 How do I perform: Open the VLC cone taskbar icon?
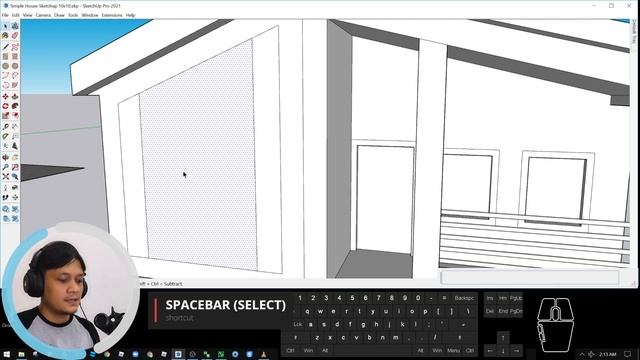tap(264, 354)
